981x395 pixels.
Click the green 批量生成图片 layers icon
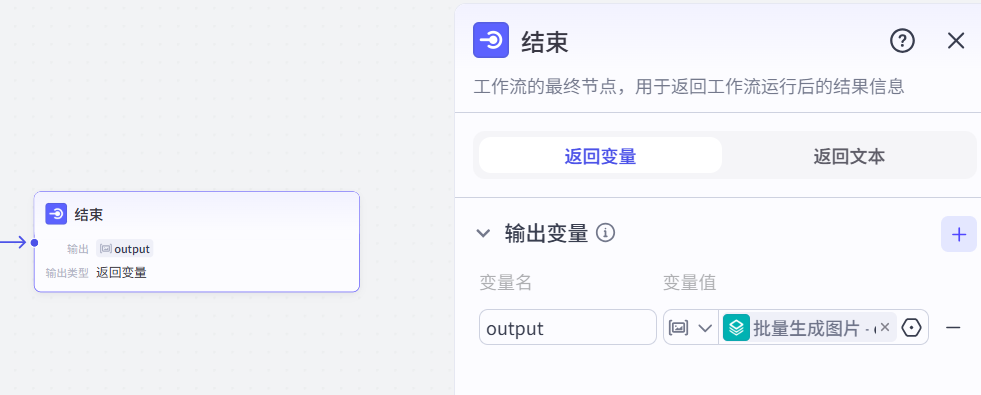[736, 327]
